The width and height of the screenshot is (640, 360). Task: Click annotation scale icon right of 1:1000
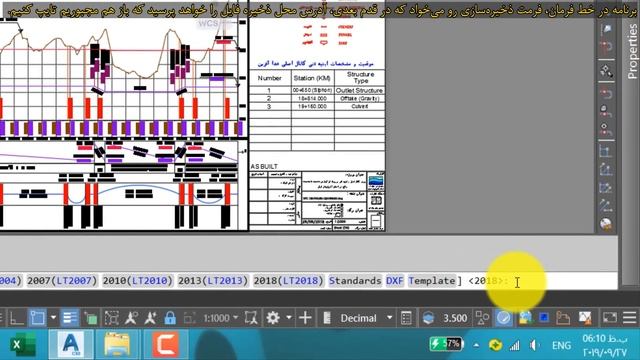251,318
